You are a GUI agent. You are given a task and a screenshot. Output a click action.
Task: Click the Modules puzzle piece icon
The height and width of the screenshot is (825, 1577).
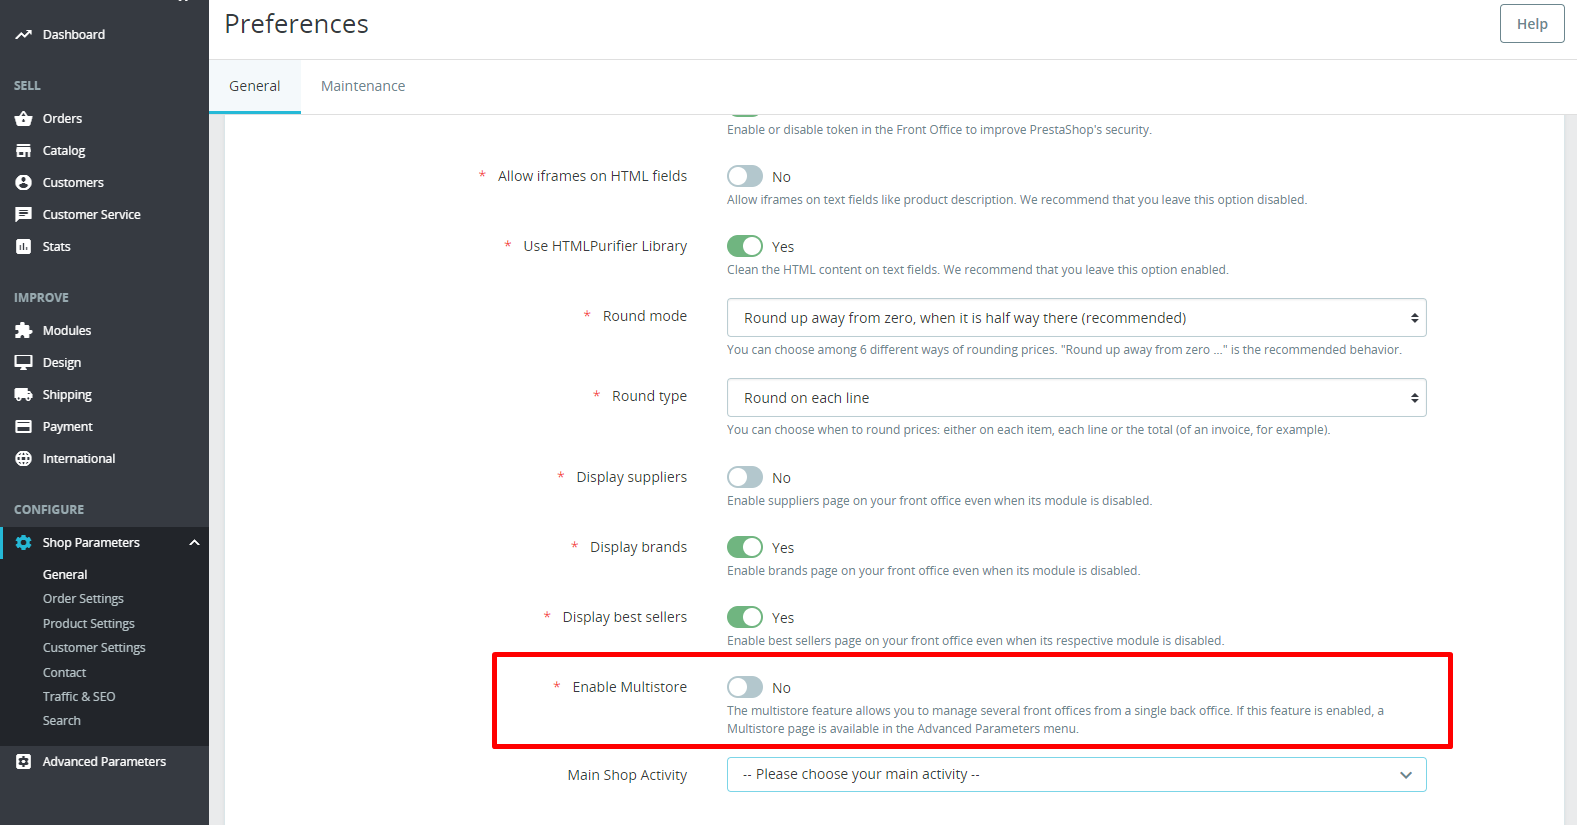tap(23, 331)
